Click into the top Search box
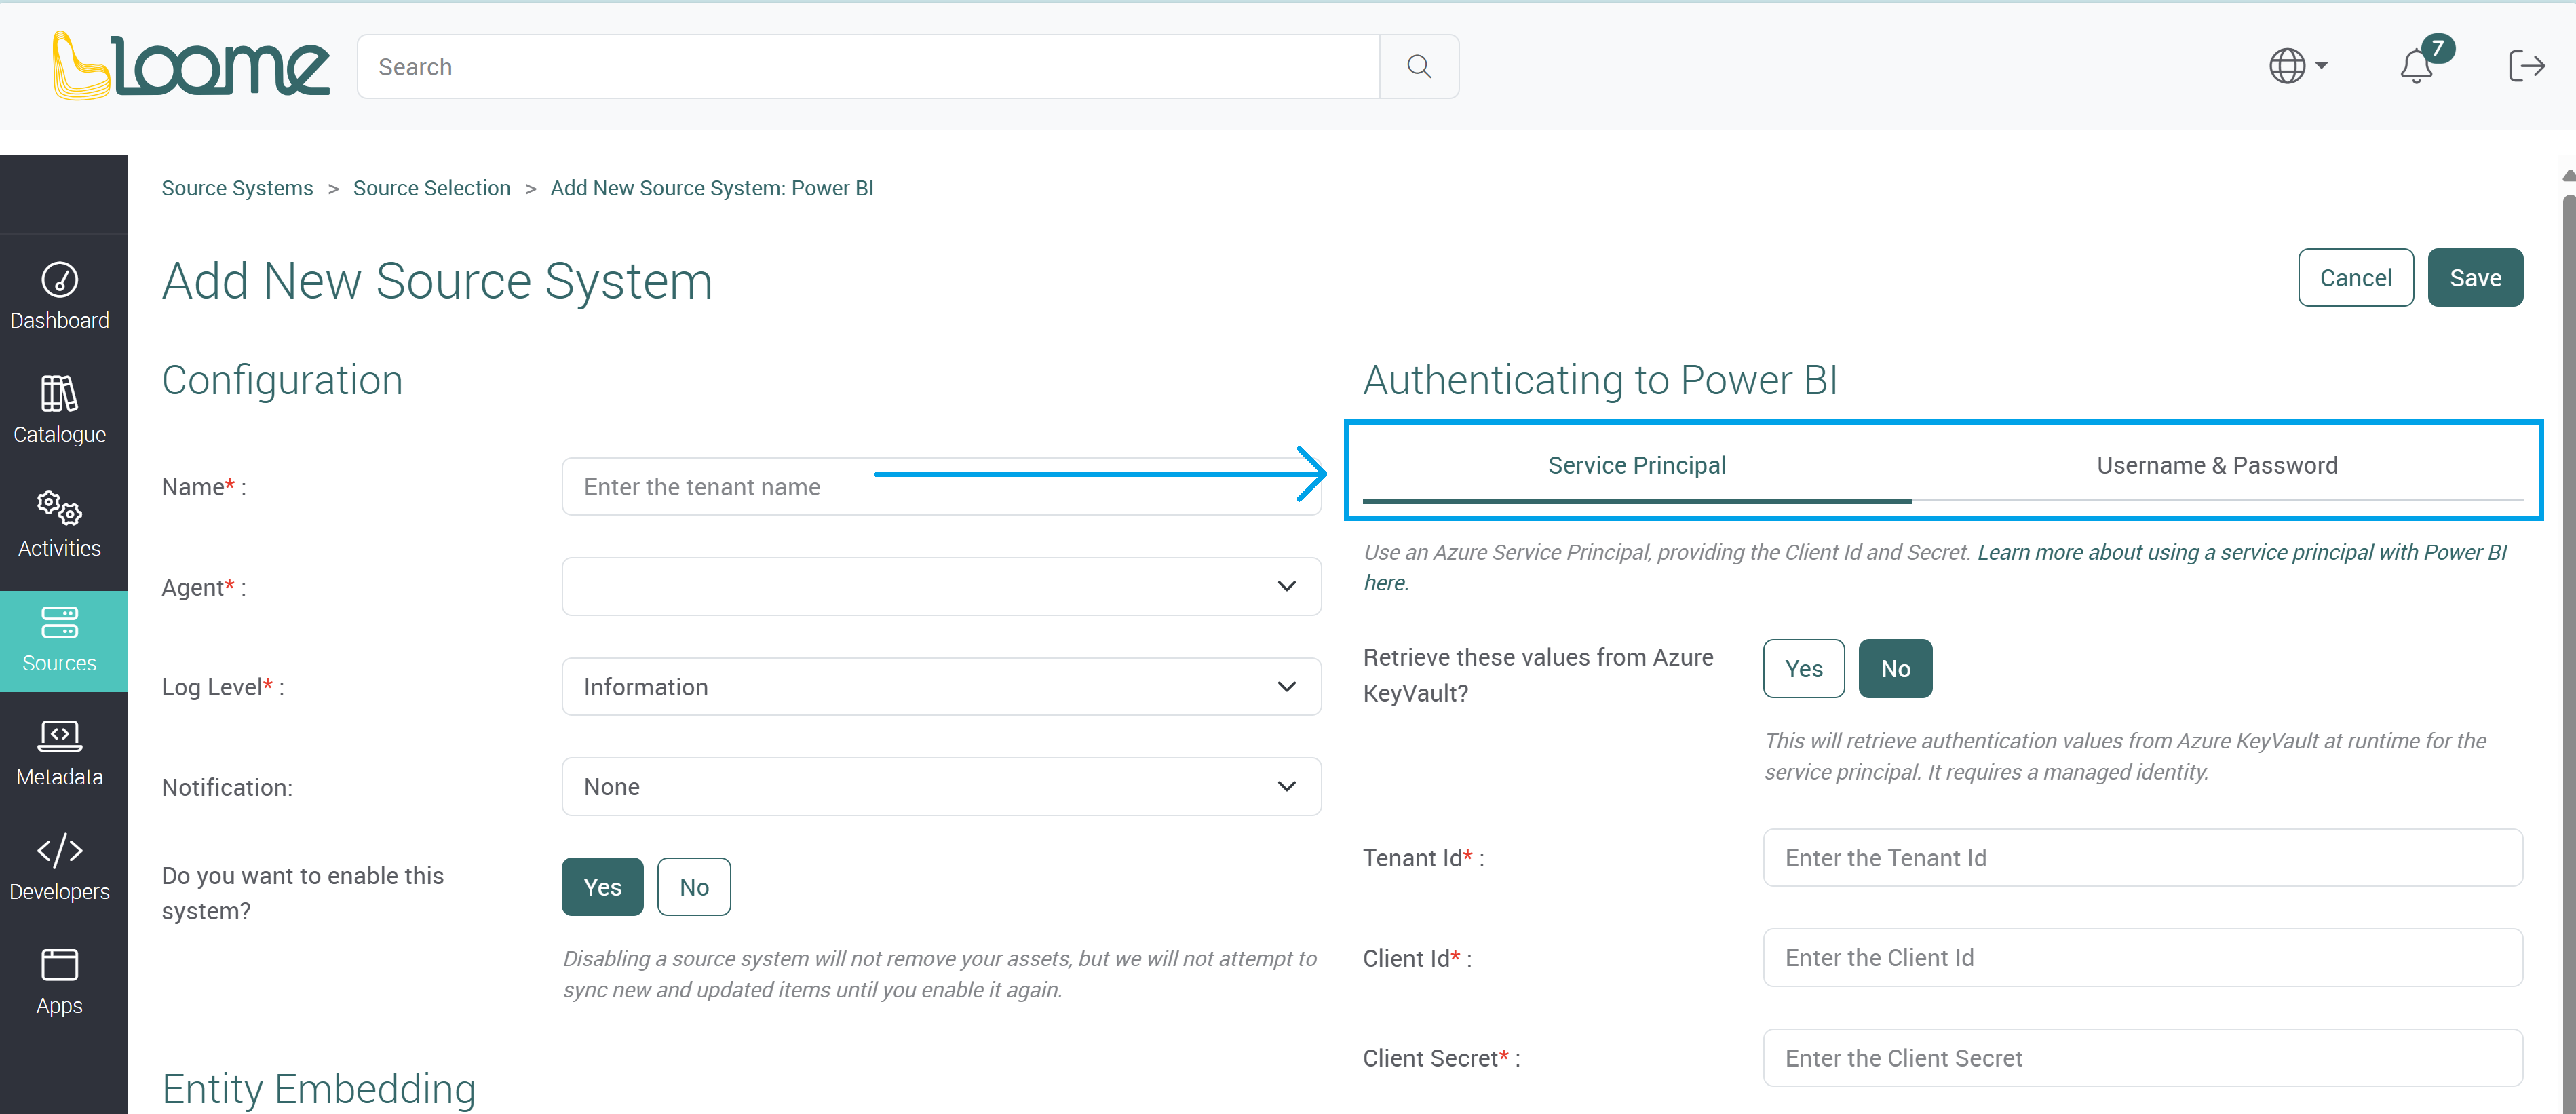2576x1114 pixels. (x=868, y=67)
